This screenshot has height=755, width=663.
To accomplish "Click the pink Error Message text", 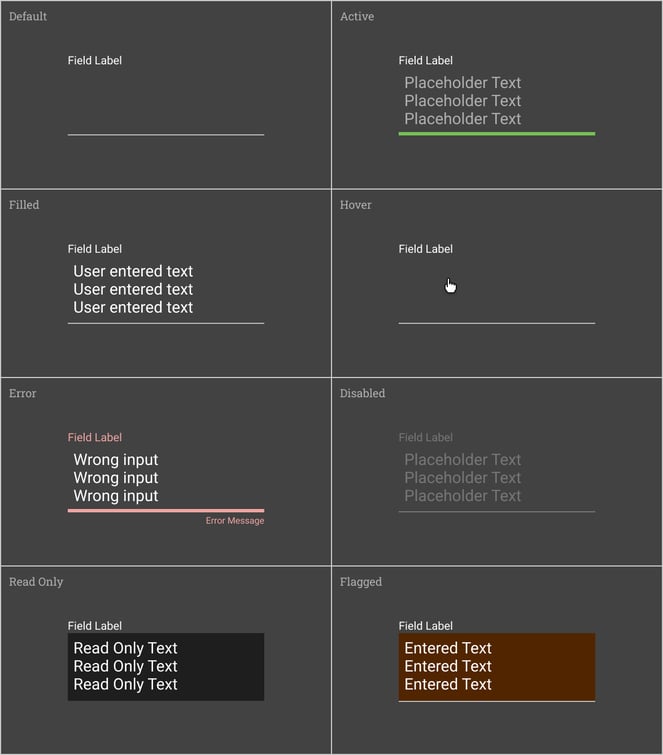I will (x=235, y=521).
